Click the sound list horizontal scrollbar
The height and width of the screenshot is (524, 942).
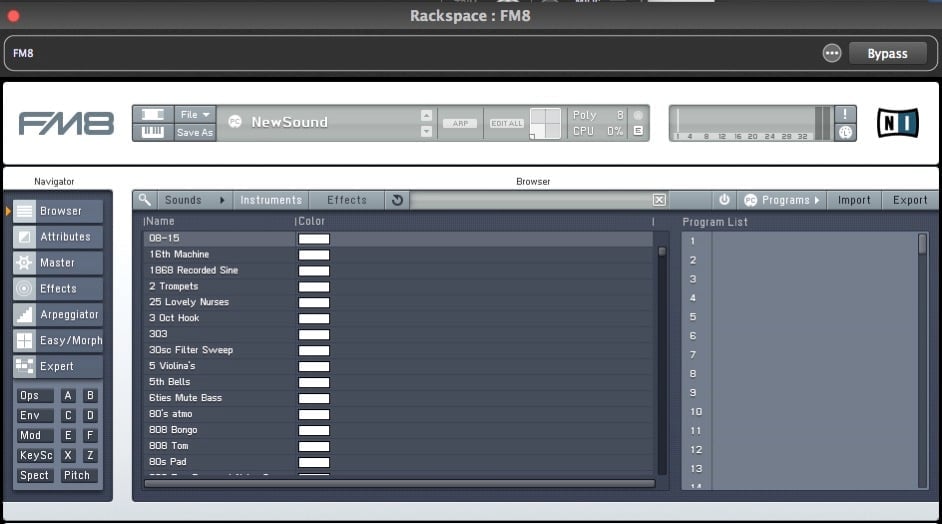coord(400,483)
